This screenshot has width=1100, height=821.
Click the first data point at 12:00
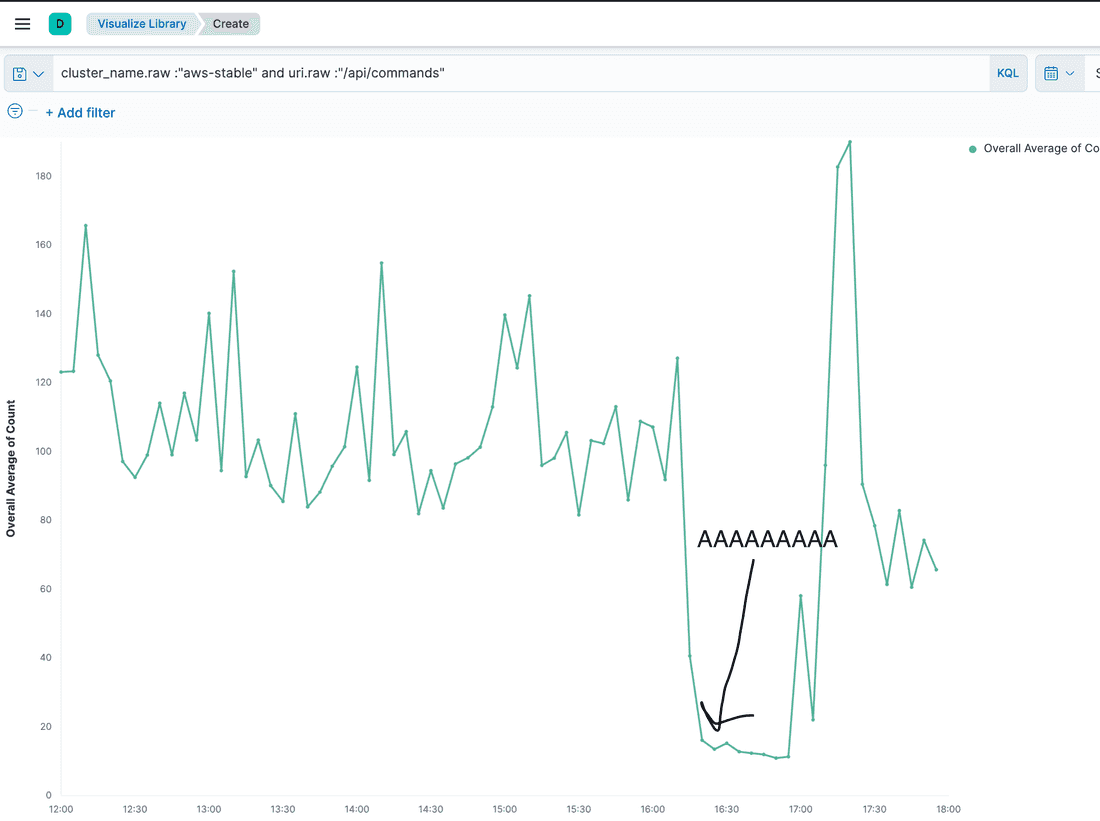(61, 372)
